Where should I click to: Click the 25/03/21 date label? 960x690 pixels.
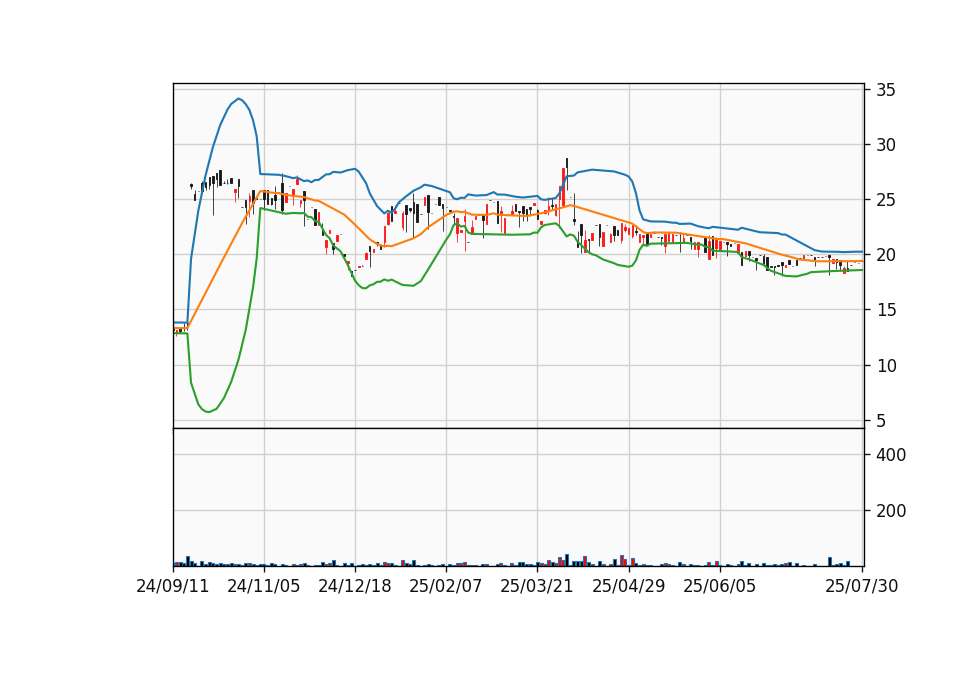coord(537,586)
